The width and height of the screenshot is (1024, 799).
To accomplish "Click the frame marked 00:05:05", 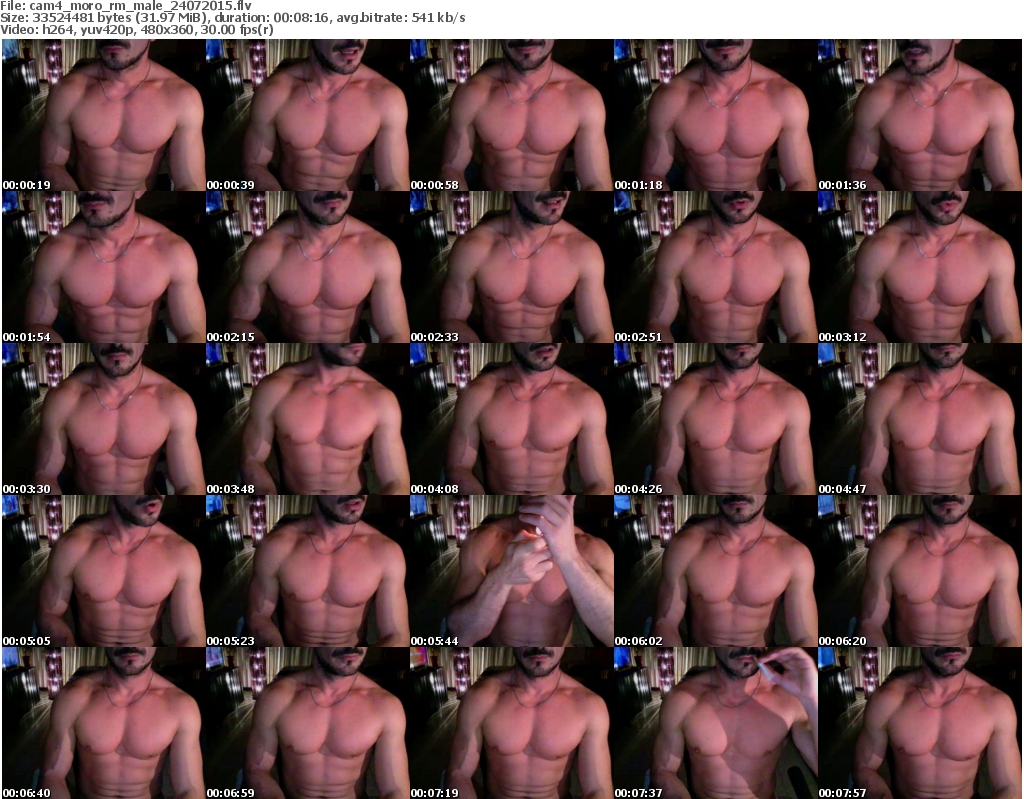I will [103, 571].
